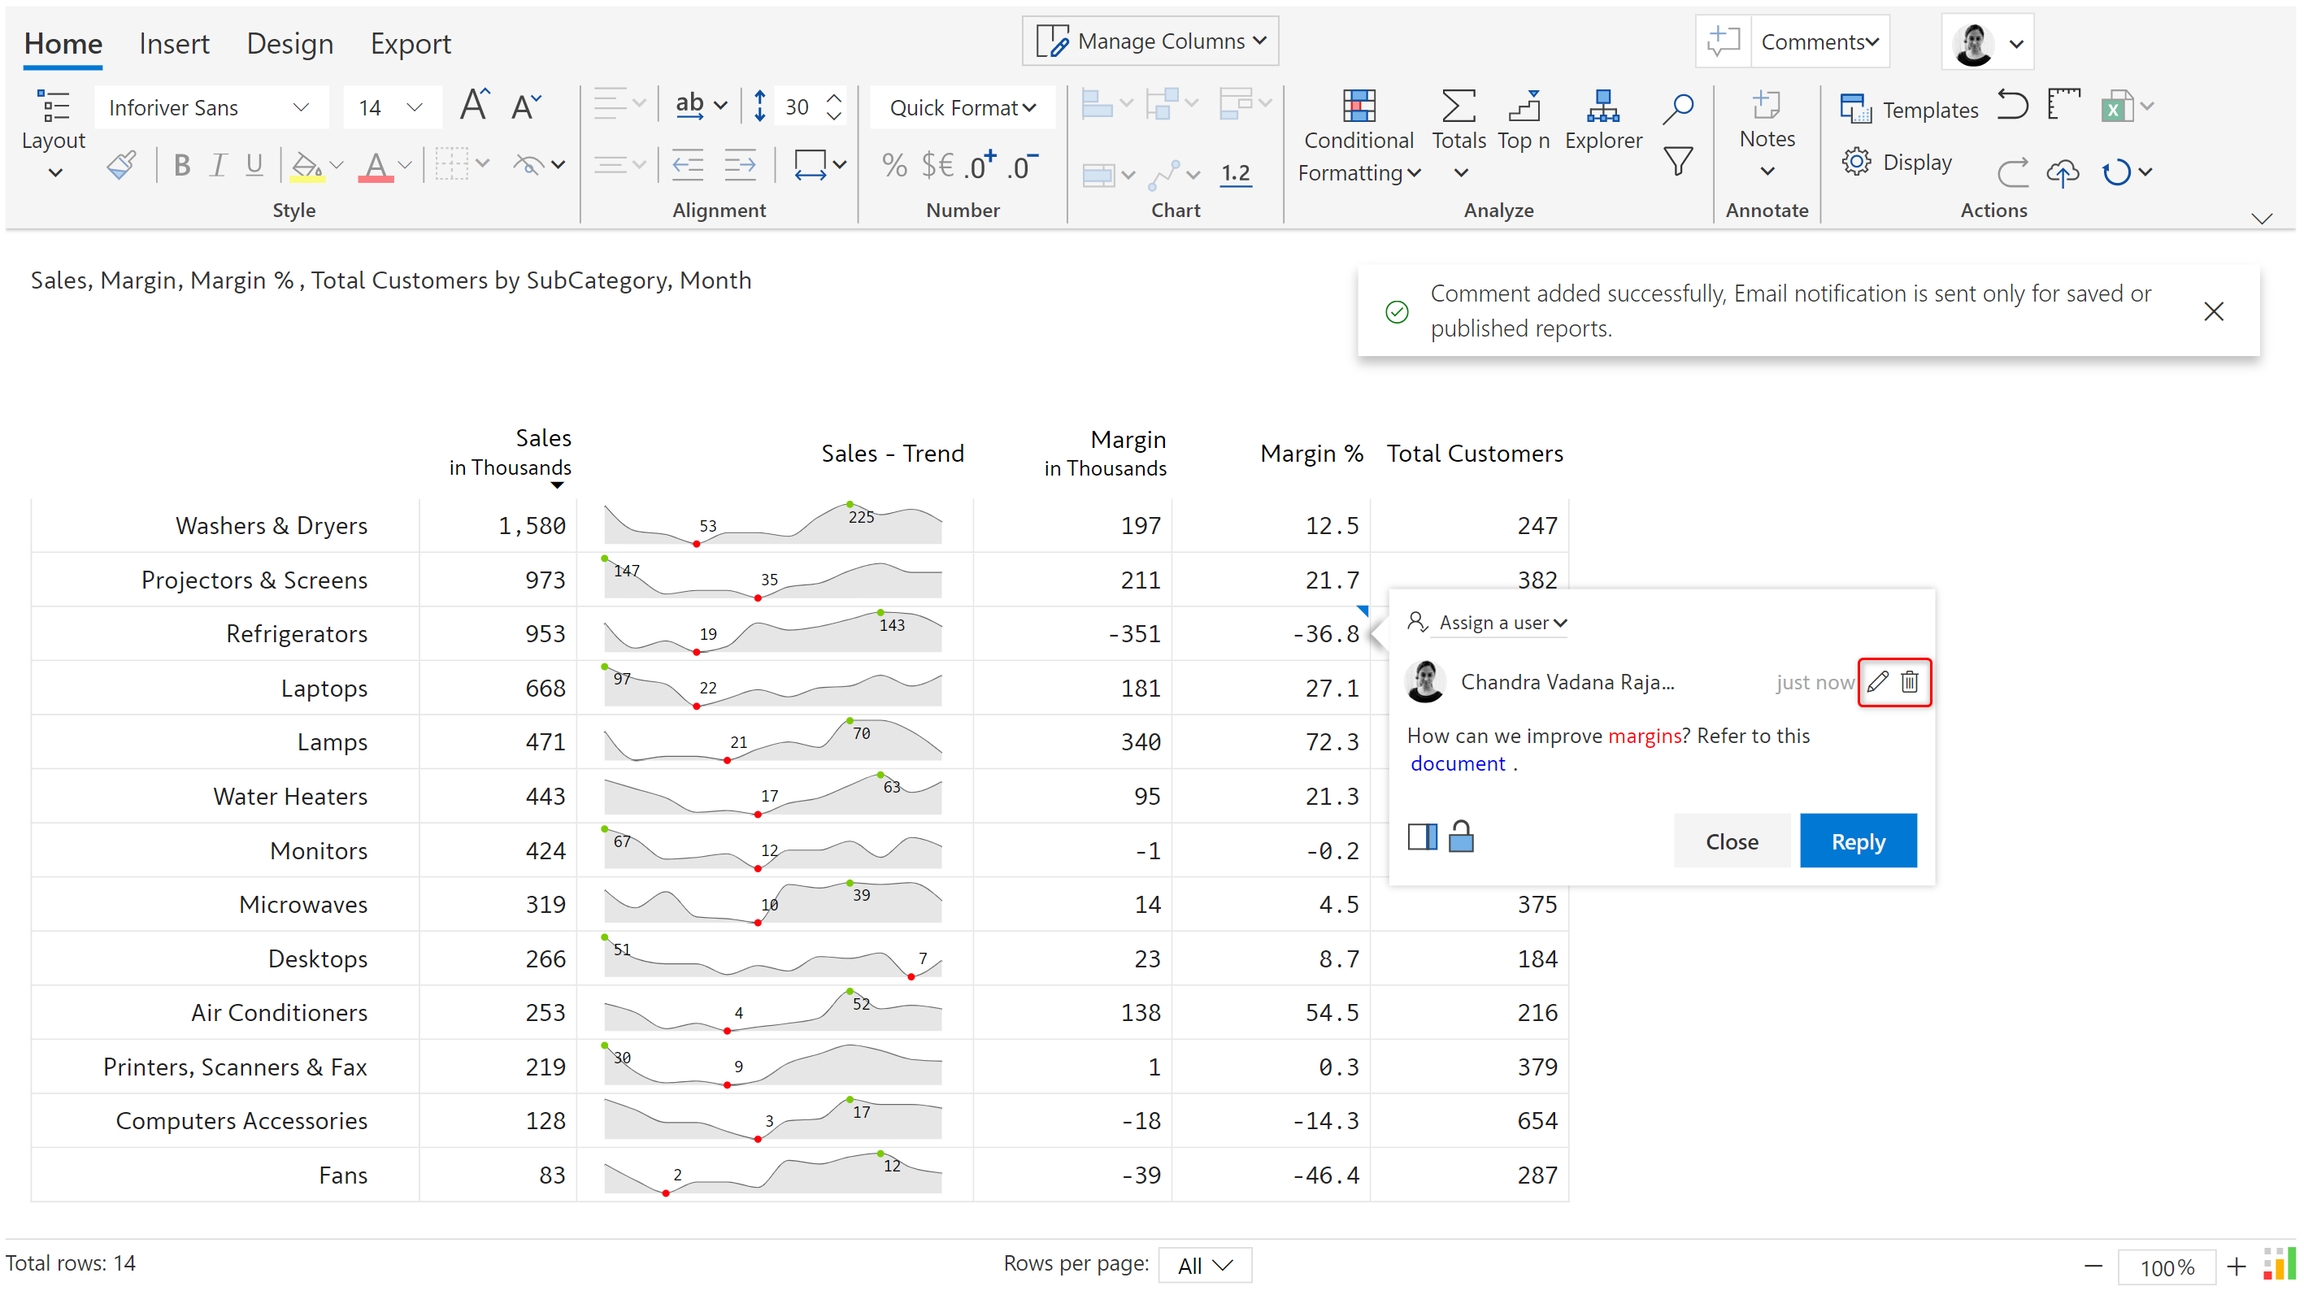Open the Conditional Formatting icon
The image size is (2304, 1295).
[1358, 106]
